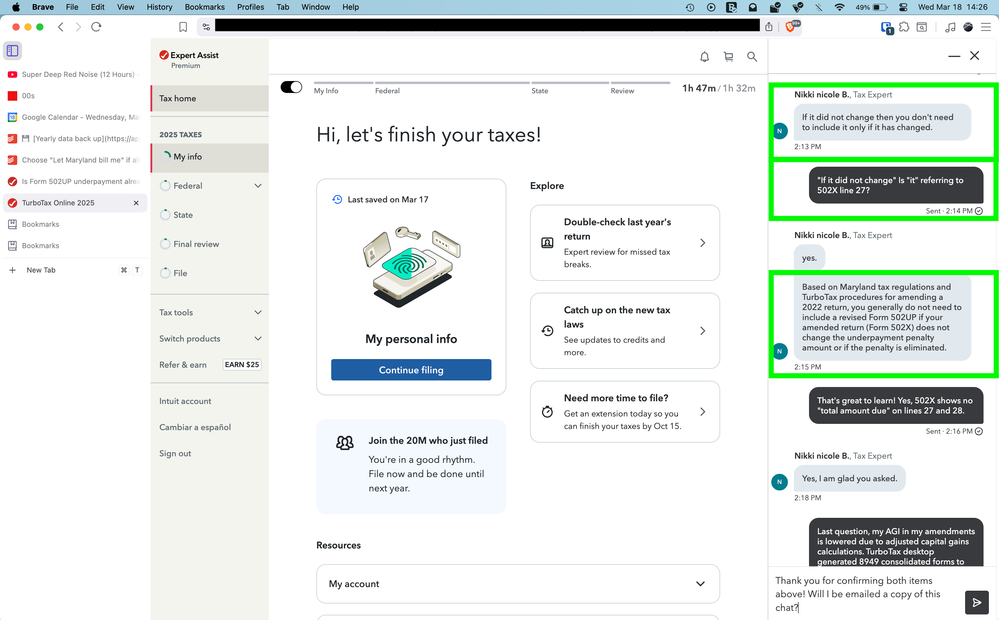Open the menu bar date and time
This screenshot has height=620, width=999.
coord(952,7)
